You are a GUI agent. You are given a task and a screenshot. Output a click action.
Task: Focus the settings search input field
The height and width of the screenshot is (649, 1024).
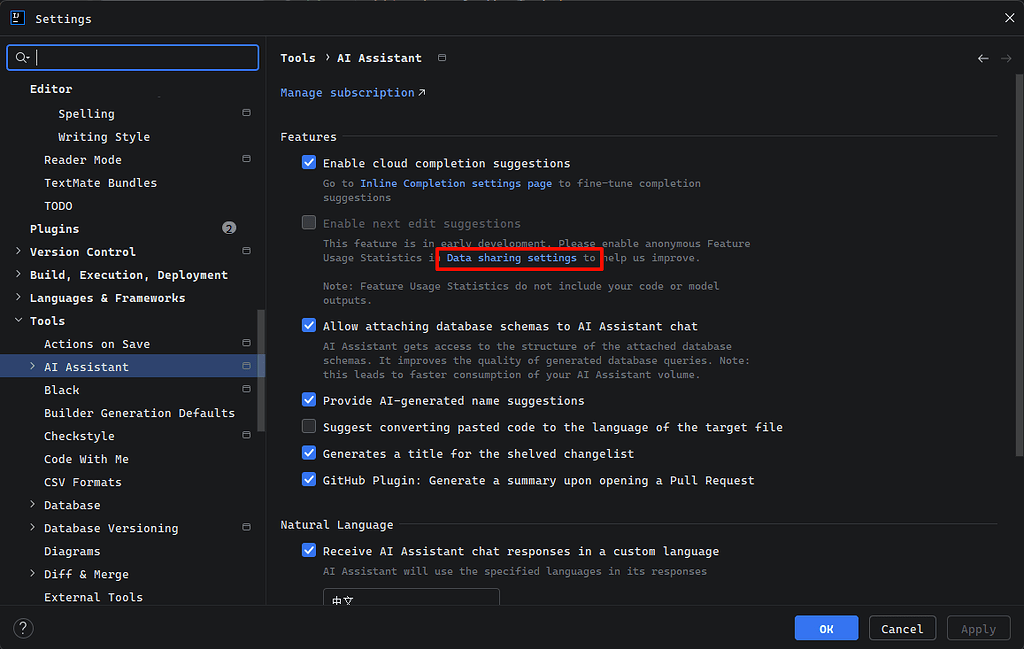(133, 57)
